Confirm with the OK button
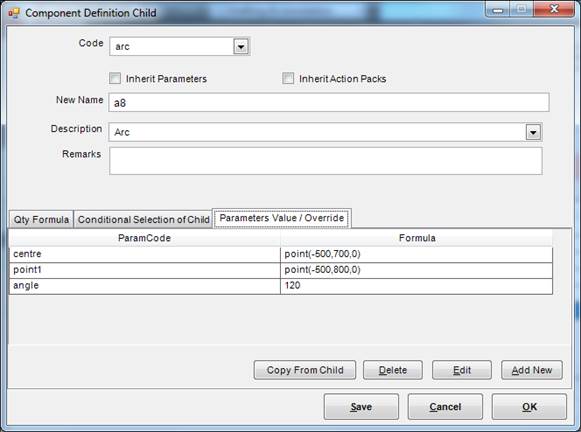Screen dimensions: 581x432 pyautogui.click(x=529, y=407)
